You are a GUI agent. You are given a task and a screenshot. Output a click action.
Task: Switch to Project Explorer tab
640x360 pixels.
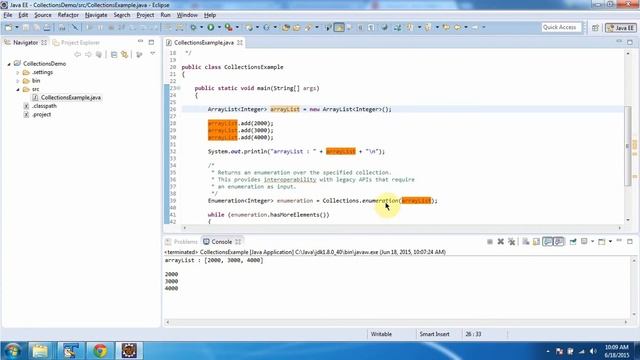[x=76, y=42]
